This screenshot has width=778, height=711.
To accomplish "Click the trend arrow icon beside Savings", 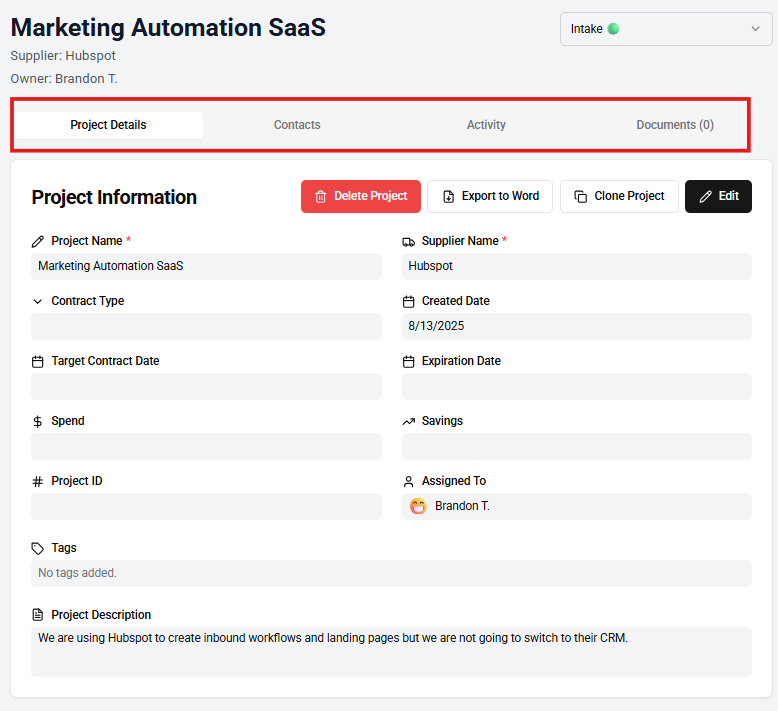I will [x=408, y=421].
